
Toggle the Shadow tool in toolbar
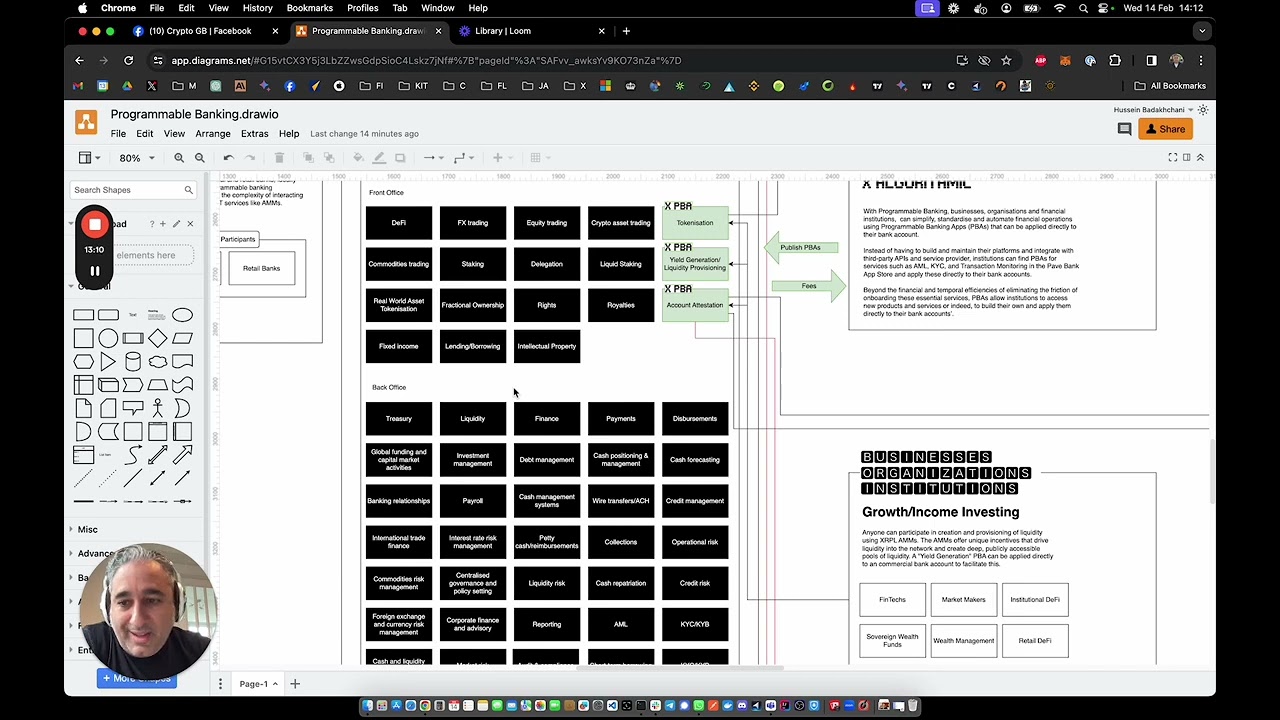click(x=400, y=158)
